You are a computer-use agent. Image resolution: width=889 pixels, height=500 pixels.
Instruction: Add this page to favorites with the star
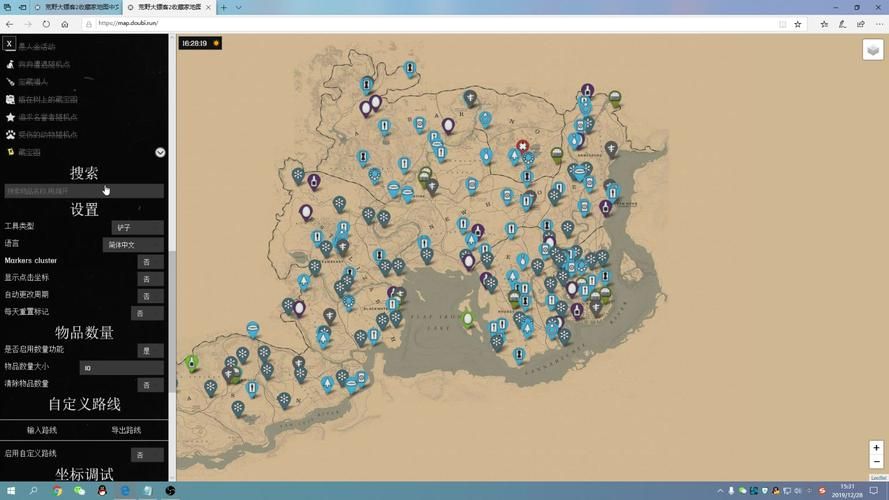[x=798, y=24]
